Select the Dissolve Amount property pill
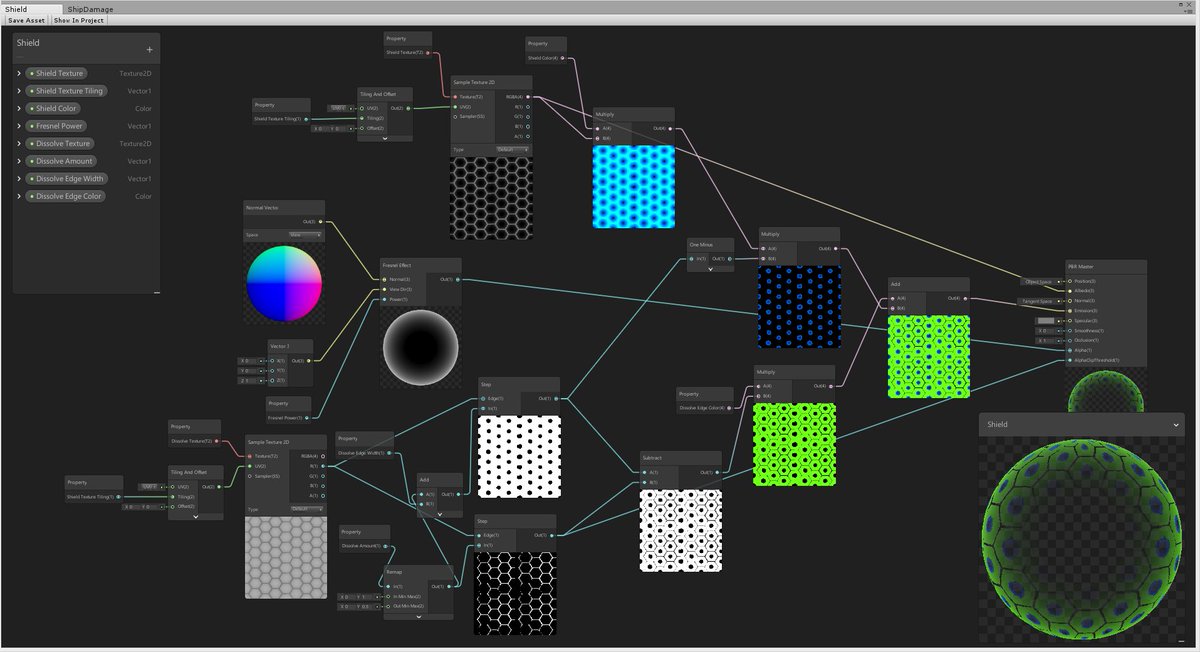 (62, 161)
